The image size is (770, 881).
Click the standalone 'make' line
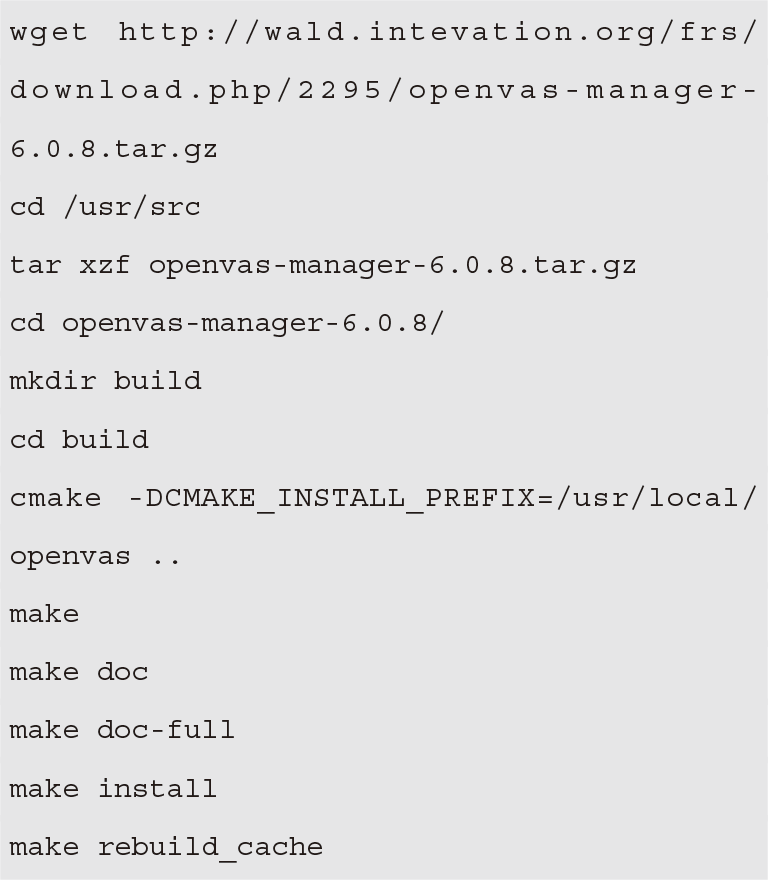click(x=44, y=614)
